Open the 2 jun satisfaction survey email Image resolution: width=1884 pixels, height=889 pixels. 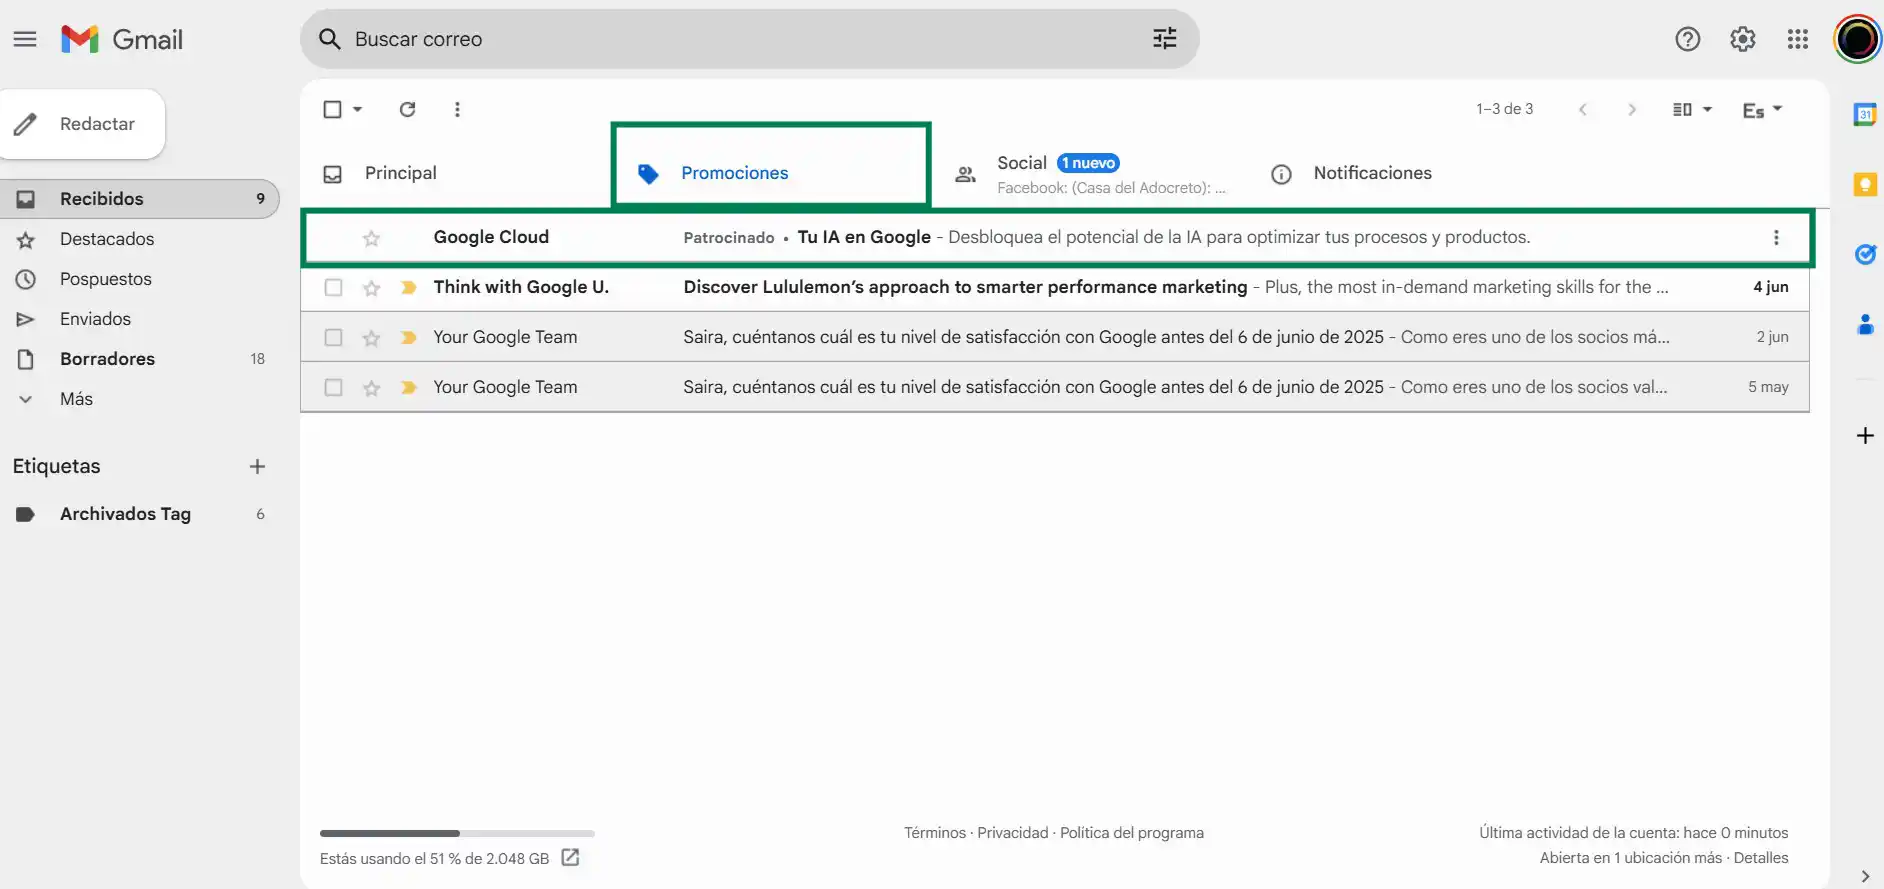[1055, 337]
